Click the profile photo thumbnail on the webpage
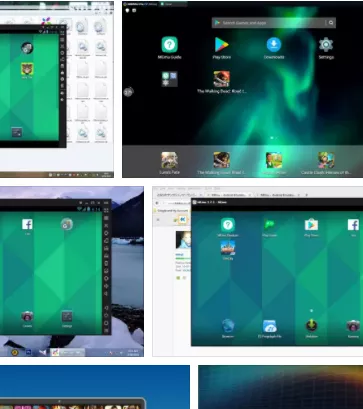Image resolution: width=363 pixels, height=409 pixels. click(x=183, y=240)
